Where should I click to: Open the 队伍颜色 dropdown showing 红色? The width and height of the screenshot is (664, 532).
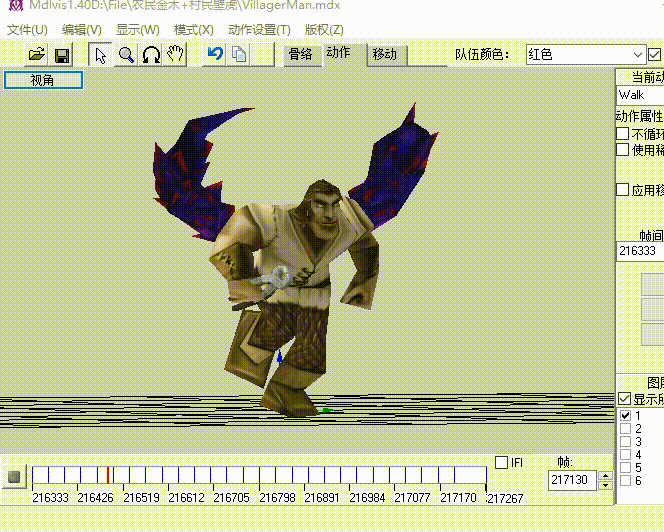tap(586, 55)
